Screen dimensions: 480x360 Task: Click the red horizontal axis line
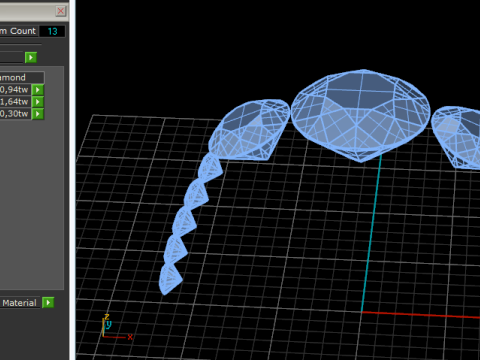point(421,315)
